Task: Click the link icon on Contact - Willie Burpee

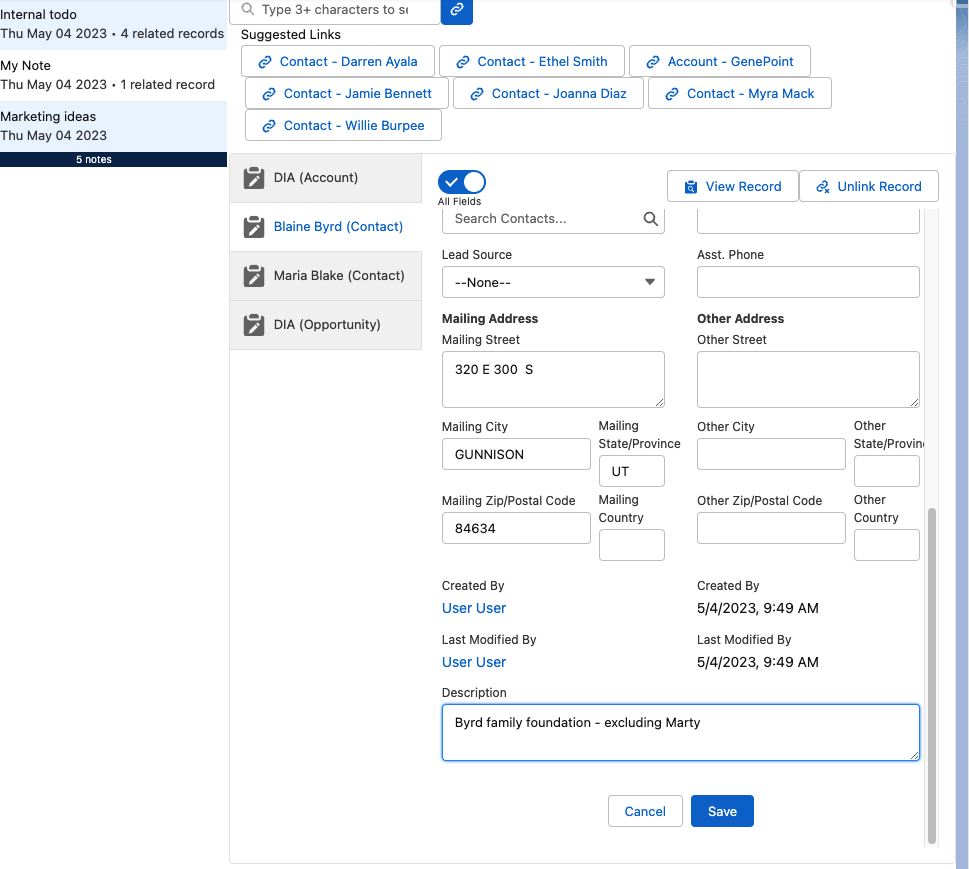Action: (269, 126)
